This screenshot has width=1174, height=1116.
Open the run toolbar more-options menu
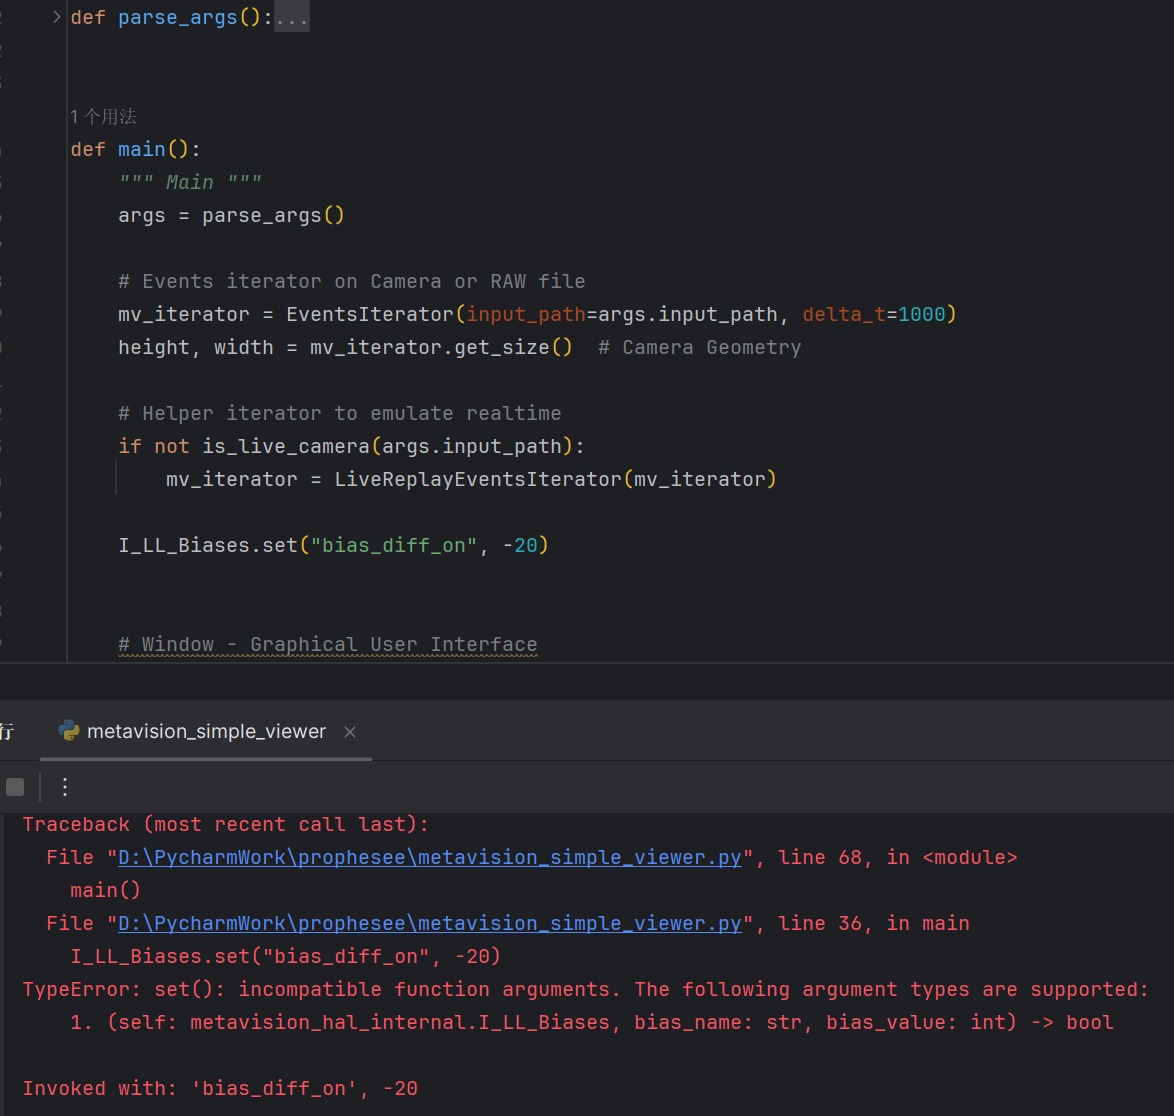(x=65, y=787)
